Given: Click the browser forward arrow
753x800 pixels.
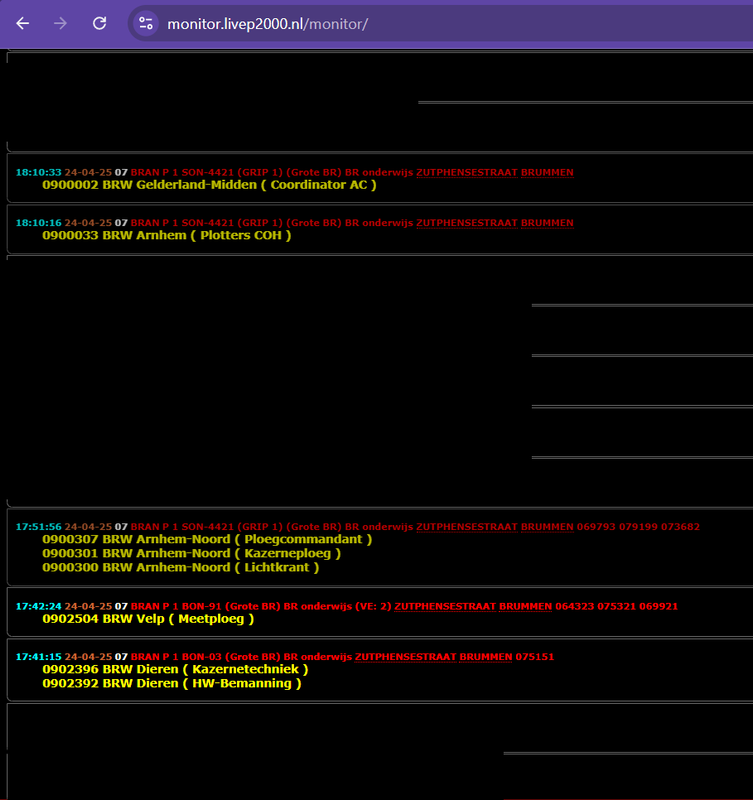Looking at the screenshot, I should 60,23.
